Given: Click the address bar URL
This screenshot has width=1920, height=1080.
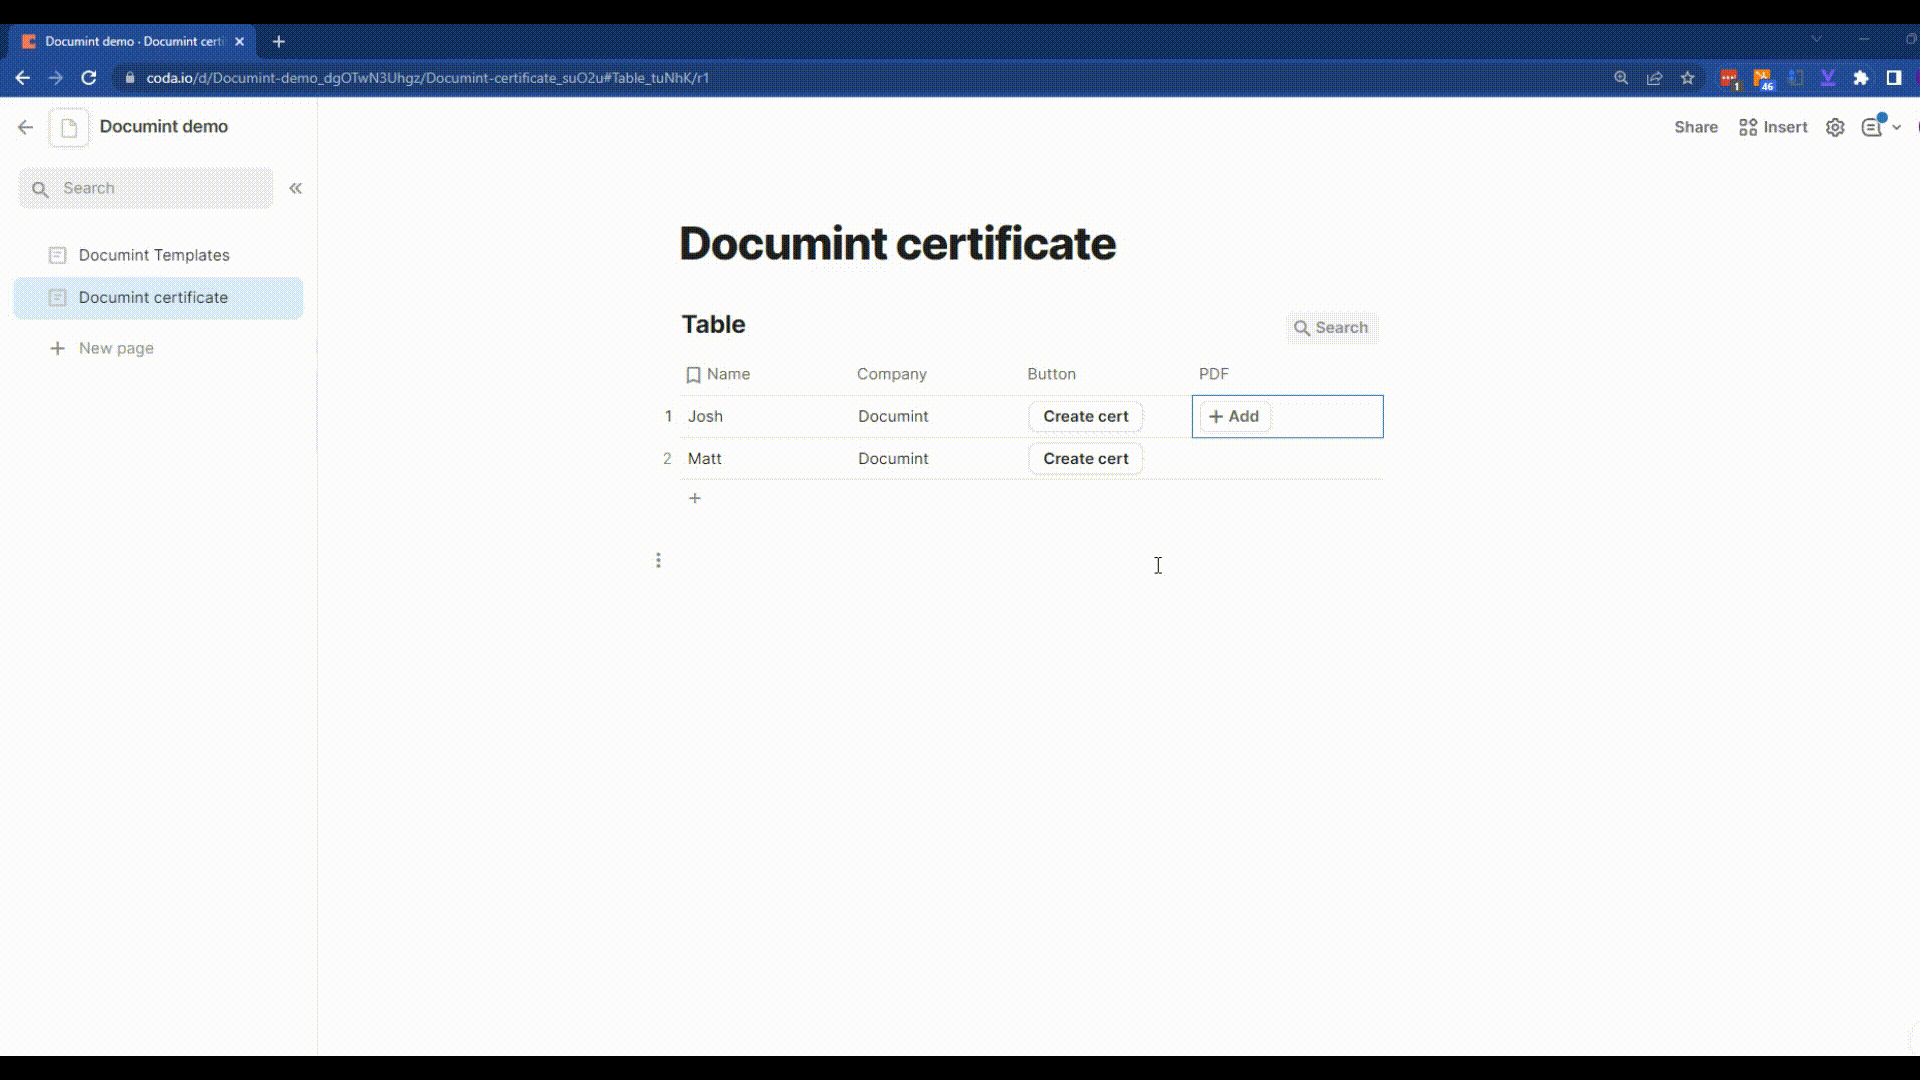Looking at the screenshot, I should [427, 78].
